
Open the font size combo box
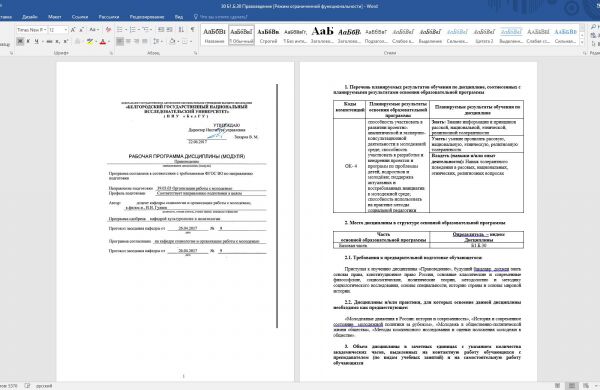[58, 29]
